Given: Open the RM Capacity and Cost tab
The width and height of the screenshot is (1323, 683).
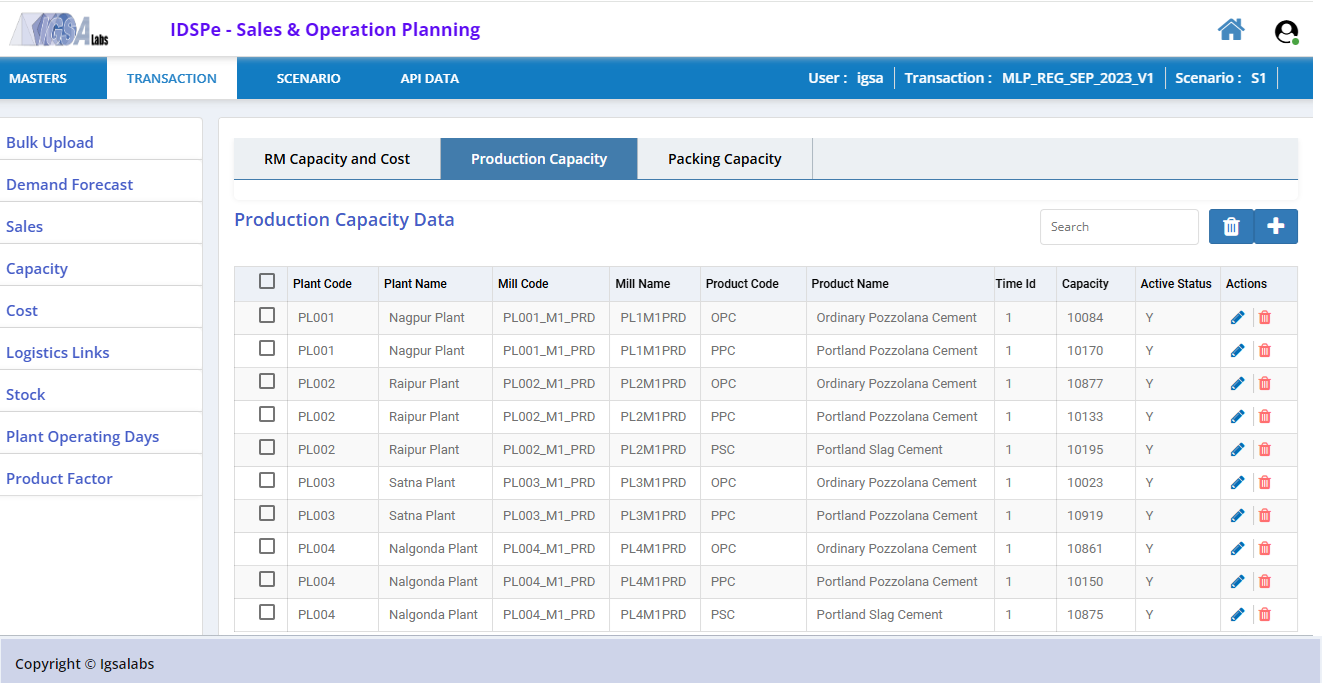Looking at the screenshot, I should coord(337,159).
